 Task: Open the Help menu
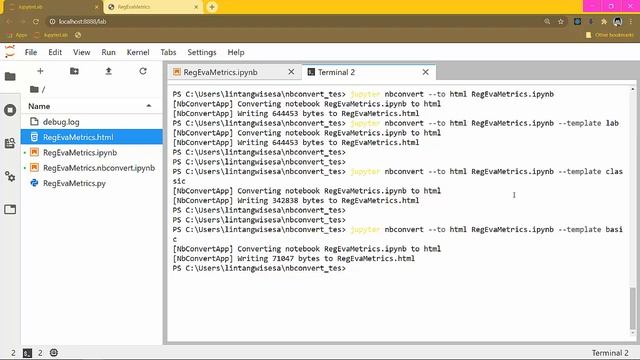(236, 52)
